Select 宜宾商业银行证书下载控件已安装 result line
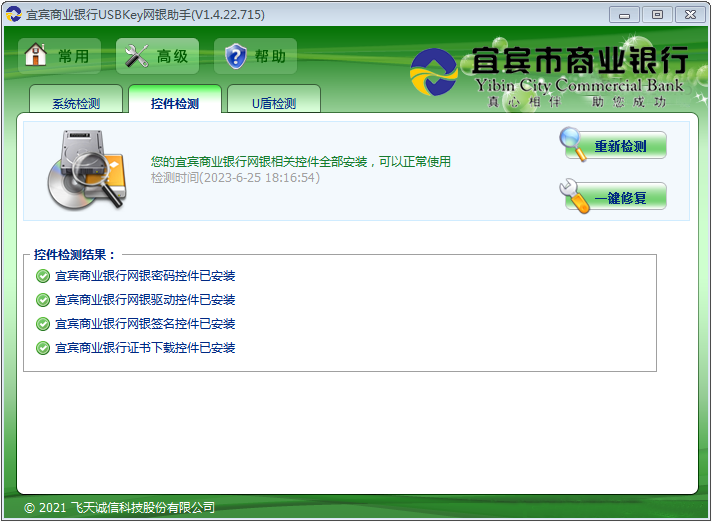This screenshot has height=522, width=712. (x=145, y=348)
